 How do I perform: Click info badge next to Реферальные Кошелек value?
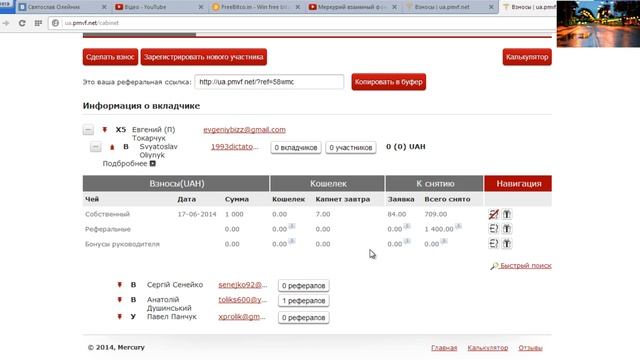point(292,226)
